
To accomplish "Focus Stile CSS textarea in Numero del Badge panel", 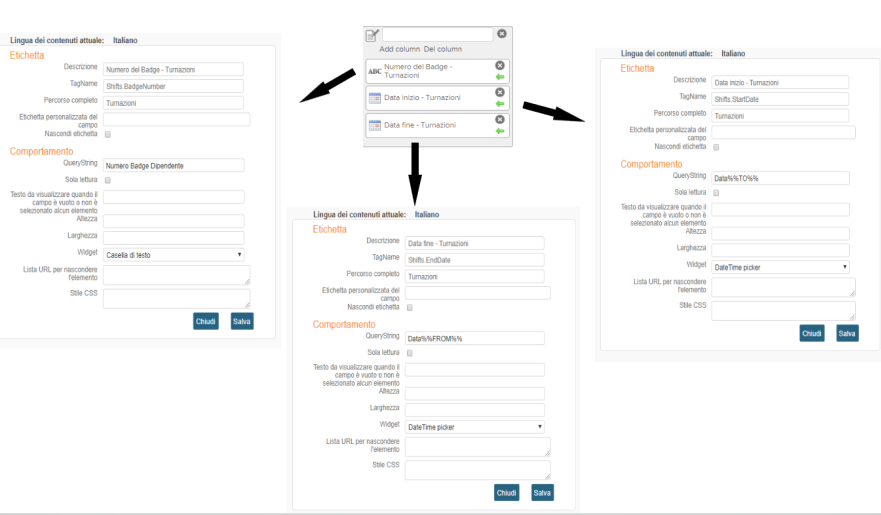I will click(x=177, y=298).
